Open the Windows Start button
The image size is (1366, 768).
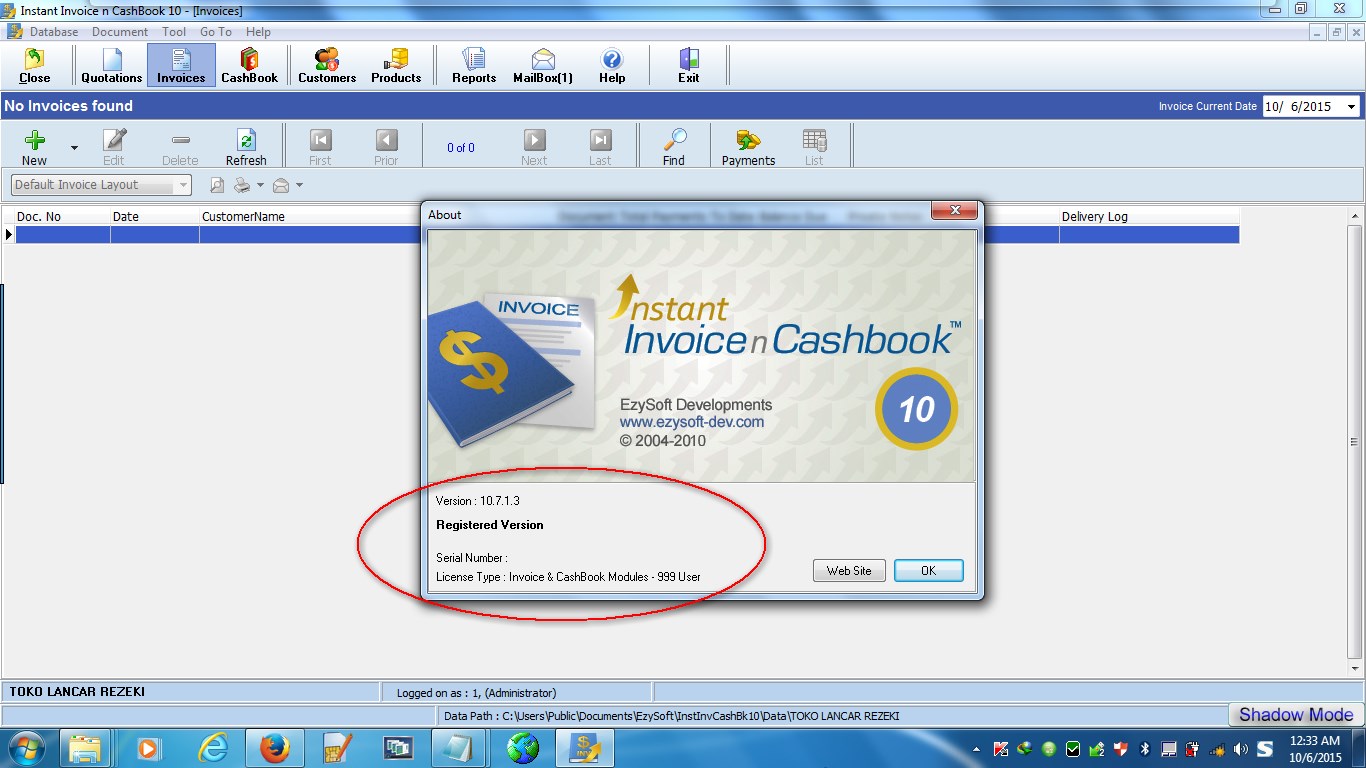(x=27, y=747)
